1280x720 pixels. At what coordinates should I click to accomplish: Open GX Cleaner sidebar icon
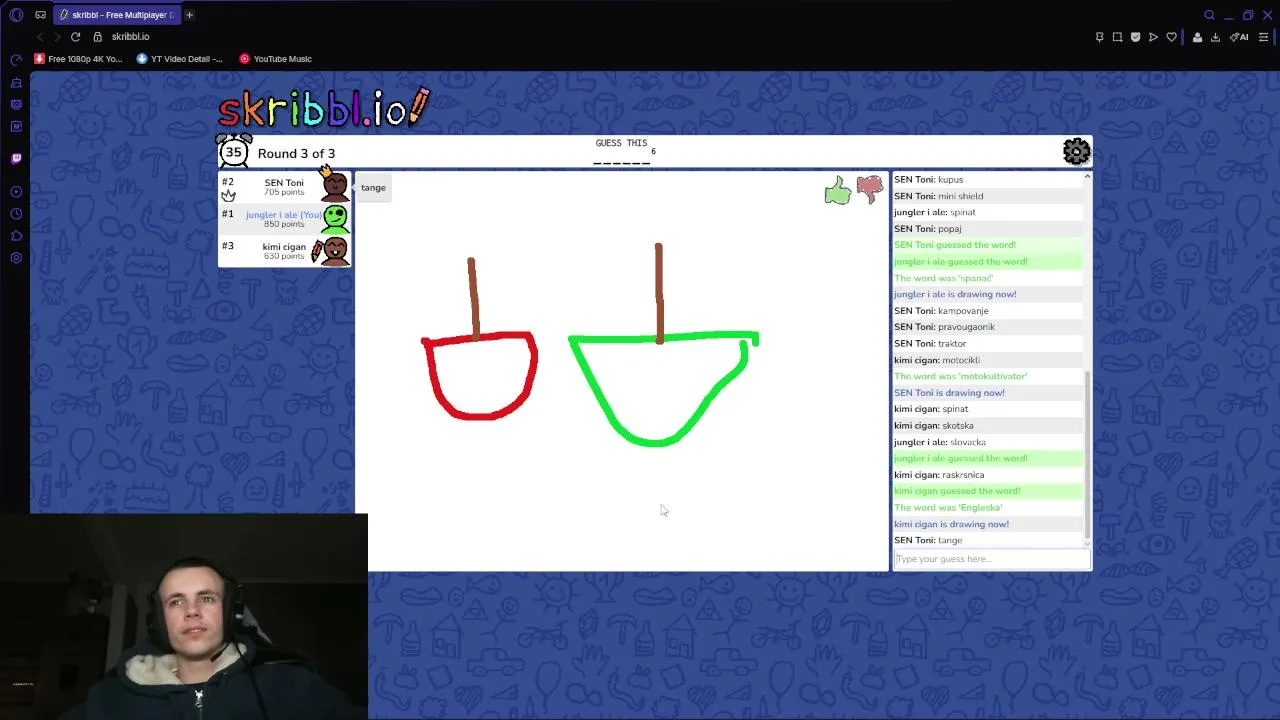pyautogui.click(x=16, y=82)
